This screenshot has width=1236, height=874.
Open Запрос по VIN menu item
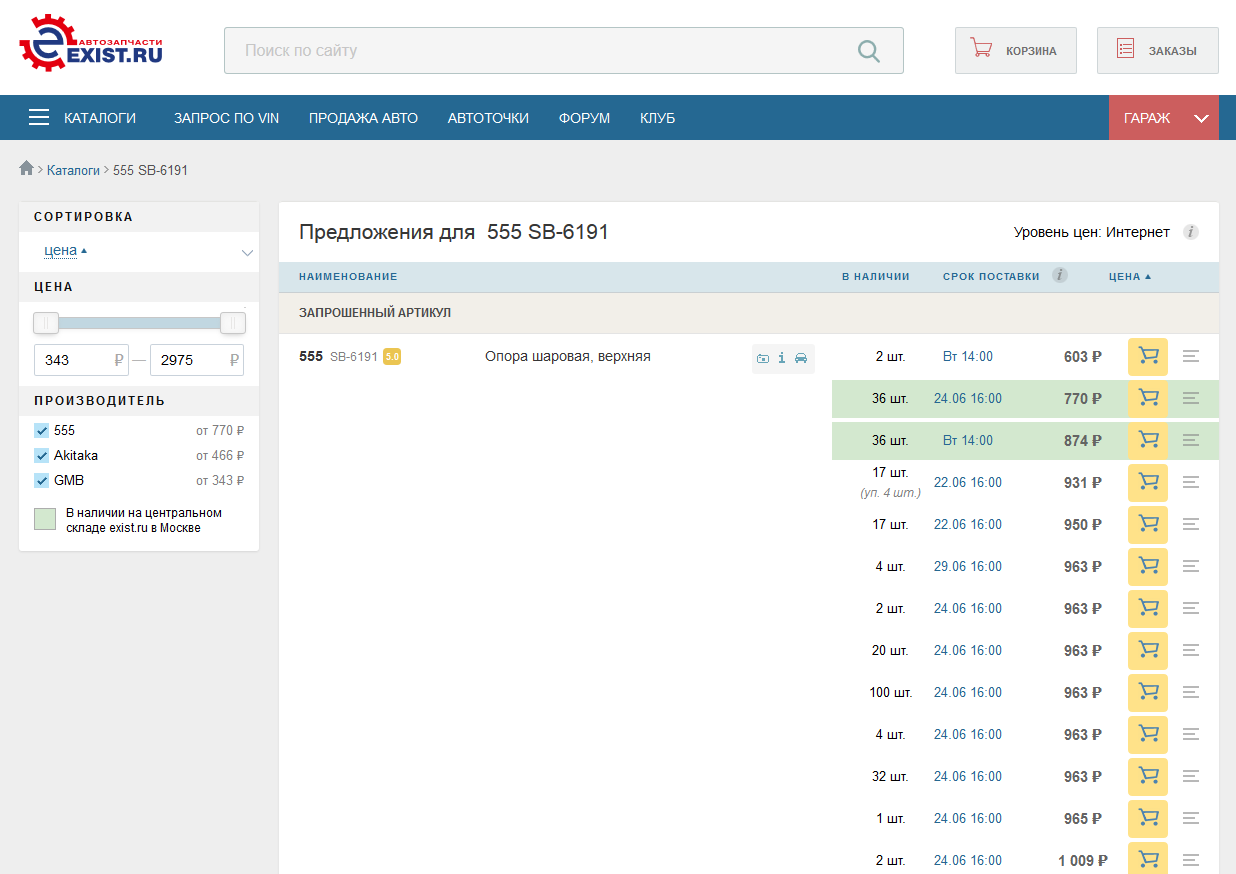point(226,118)
